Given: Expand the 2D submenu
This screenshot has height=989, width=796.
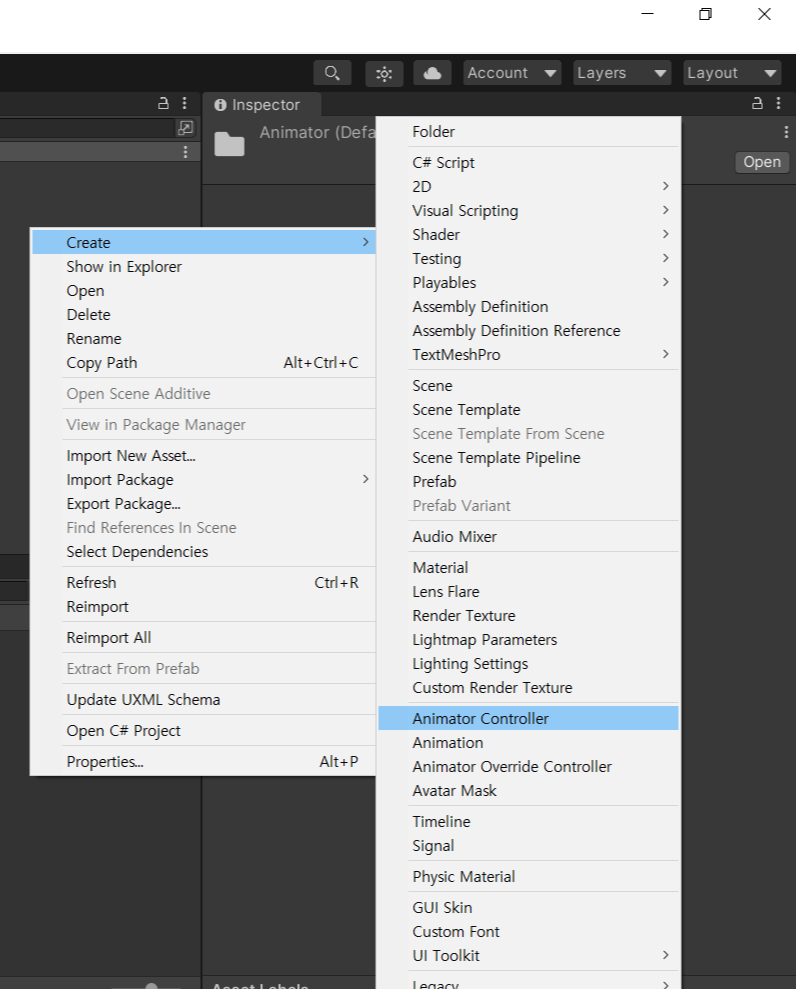Looking at the screenshot, I should (x=529, y=187).
